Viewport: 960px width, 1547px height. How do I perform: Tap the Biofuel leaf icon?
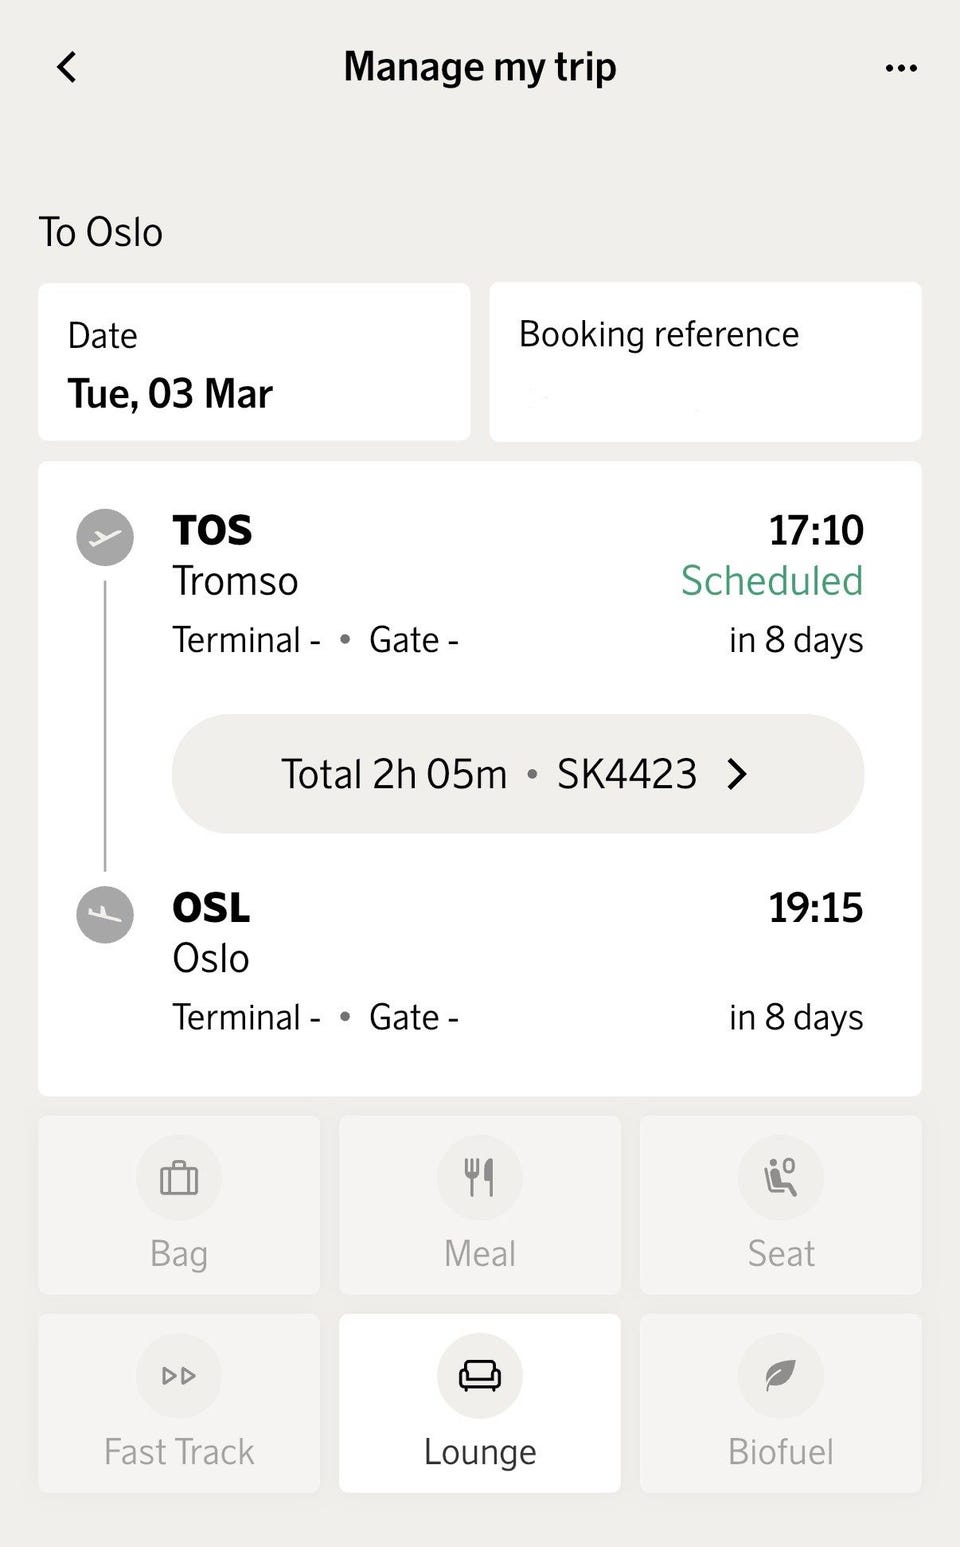click(780, 1376)
